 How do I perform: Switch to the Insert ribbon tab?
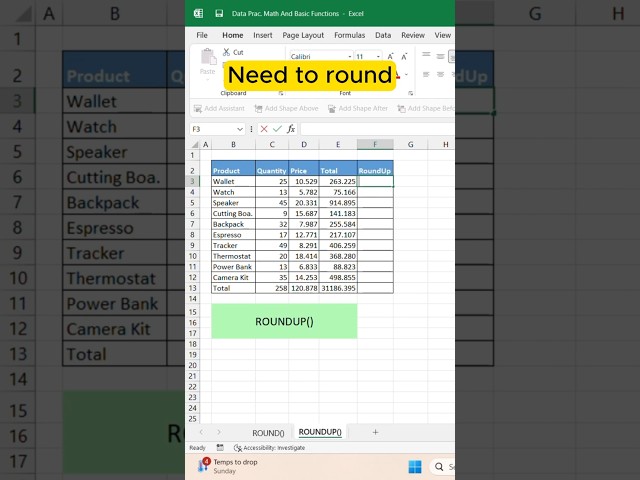point(262,35)
